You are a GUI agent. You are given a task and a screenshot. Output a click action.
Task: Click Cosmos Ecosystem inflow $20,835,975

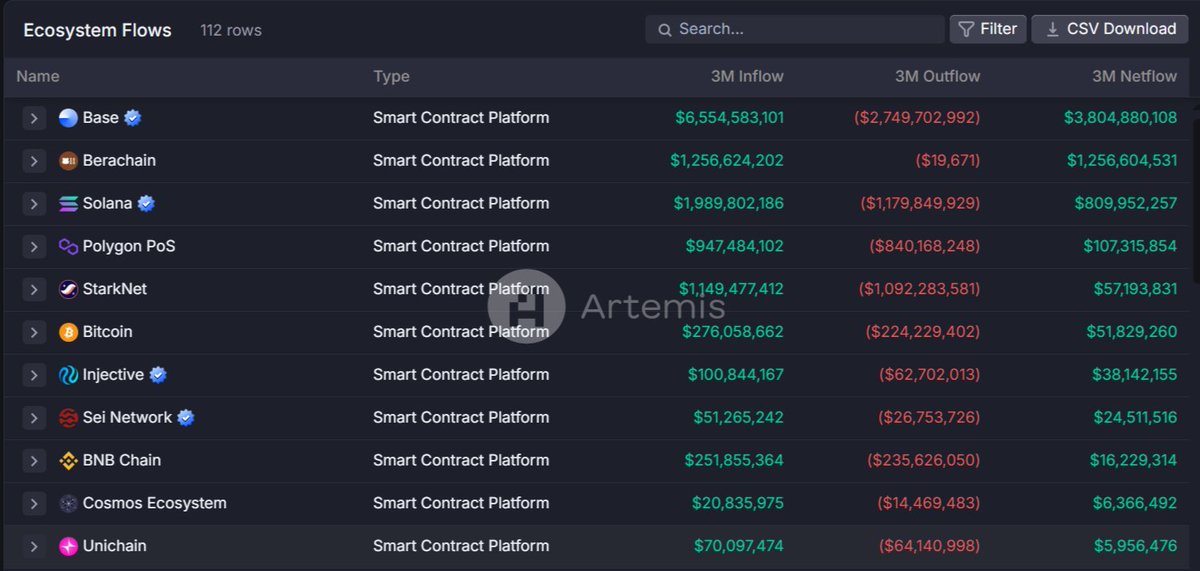(738, 504)
